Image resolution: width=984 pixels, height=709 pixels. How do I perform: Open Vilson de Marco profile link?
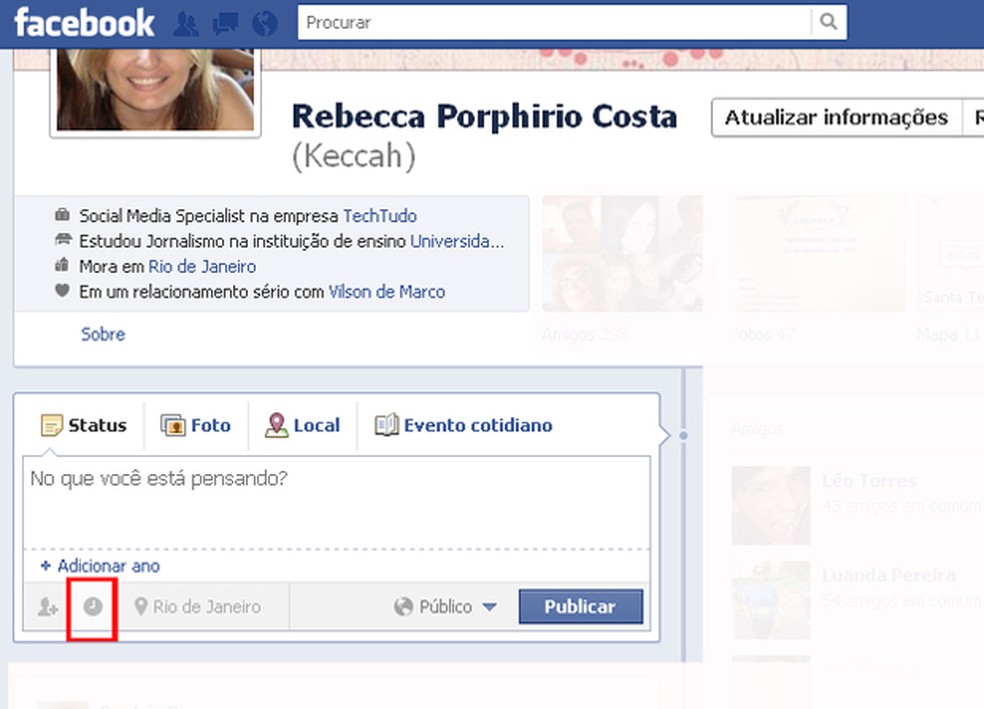[x=387, y=292]
